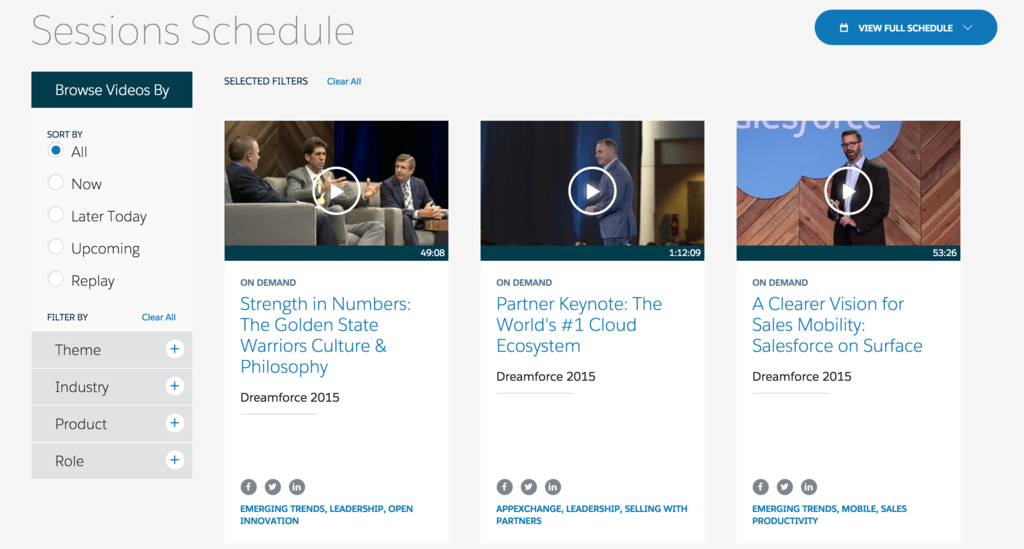Click On Demand label above A Clearer Vision
The height and width of the screenshot is (549, 1024).
780,283
